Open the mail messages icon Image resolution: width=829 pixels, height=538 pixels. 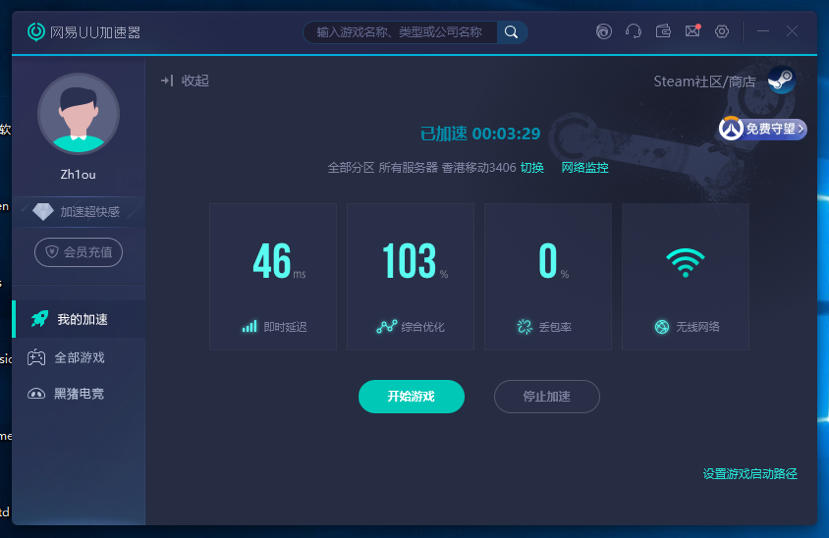click(x=693, y=31)
